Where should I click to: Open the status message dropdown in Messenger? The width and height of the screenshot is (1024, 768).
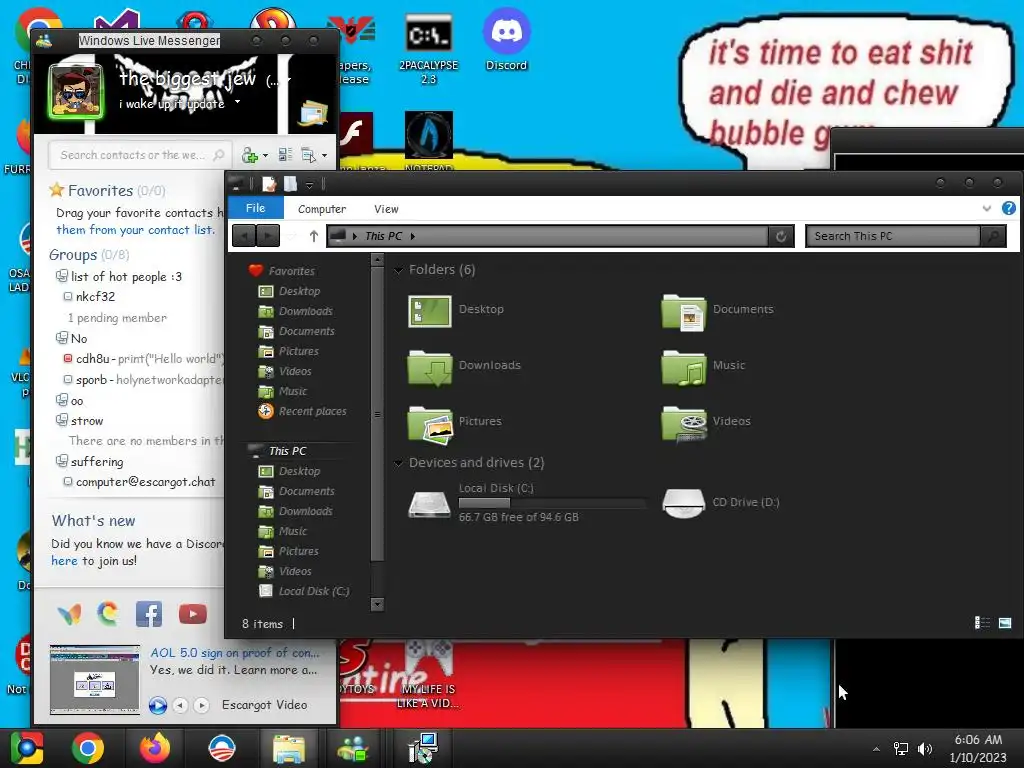pos(237,102)
